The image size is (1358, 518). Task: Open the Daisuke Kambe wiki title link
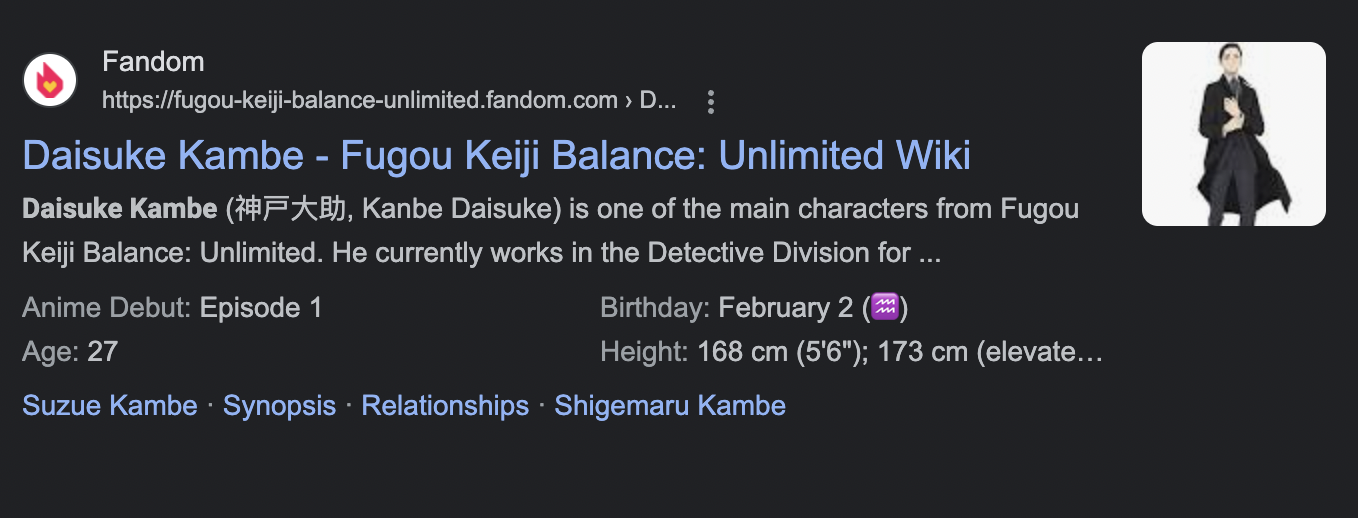[496, 155]
